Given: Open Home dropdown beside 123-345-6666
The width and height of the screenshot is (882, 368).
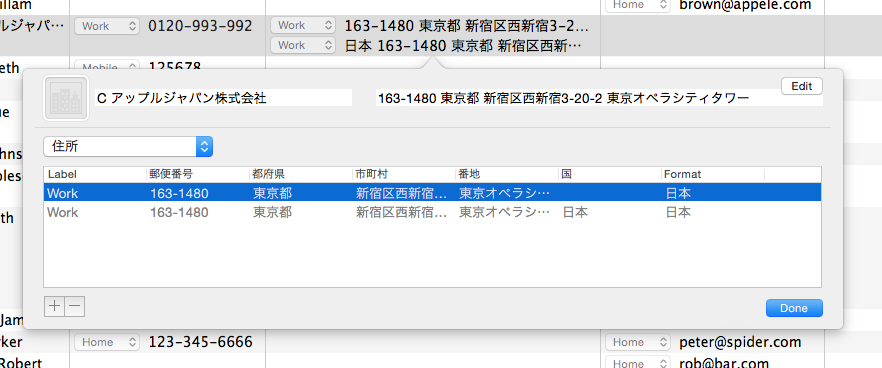Looking at the screenshot, I should 107,342.
